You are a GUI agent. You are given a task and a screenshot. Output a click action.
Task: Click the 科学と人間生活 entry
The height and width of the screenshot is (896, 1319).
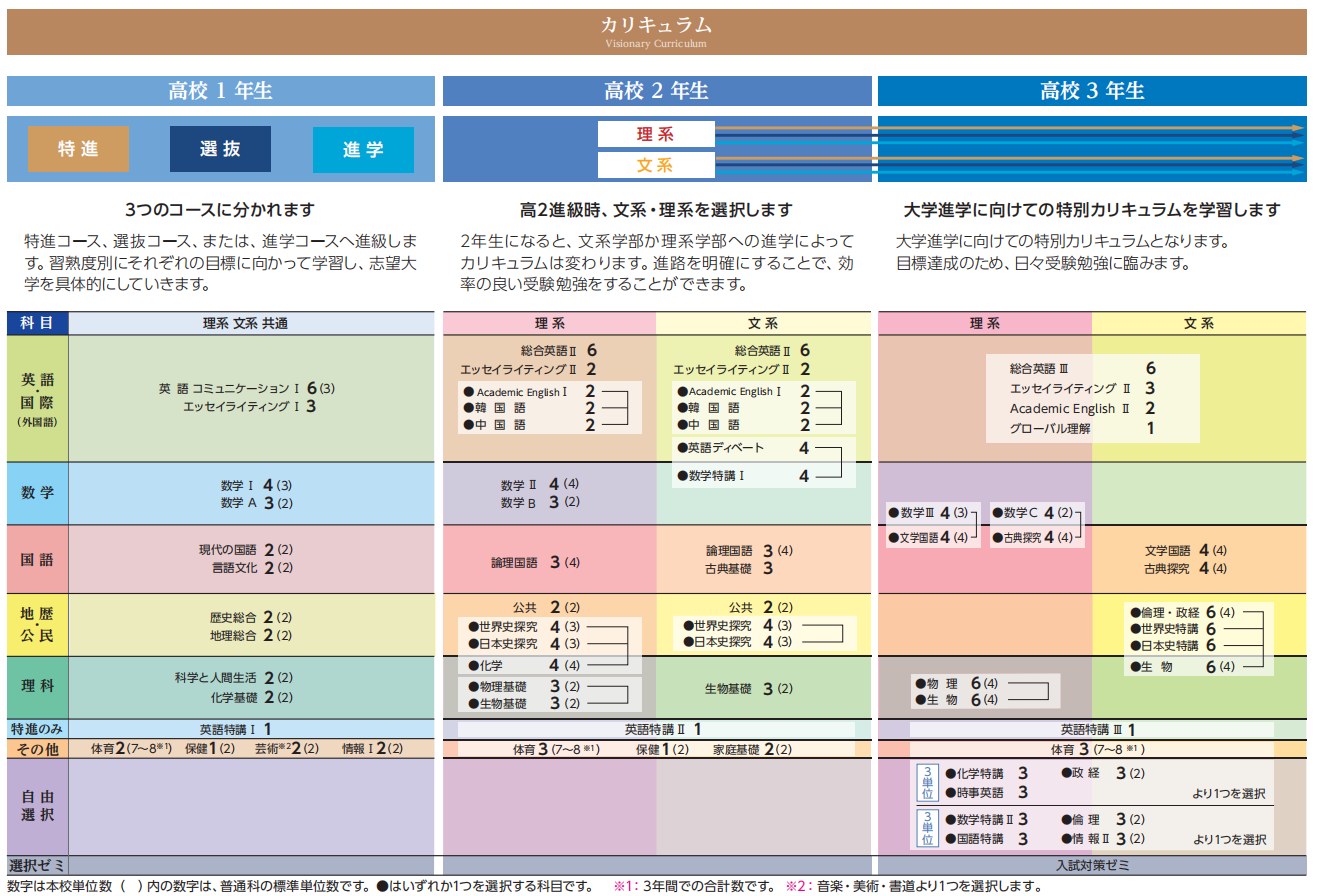233,678
